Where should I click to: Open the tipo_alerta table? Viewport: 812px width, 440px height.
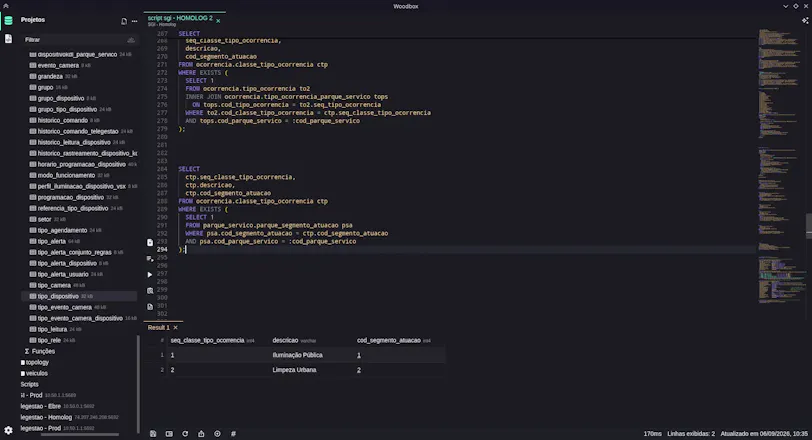click(x=52, y=242)
